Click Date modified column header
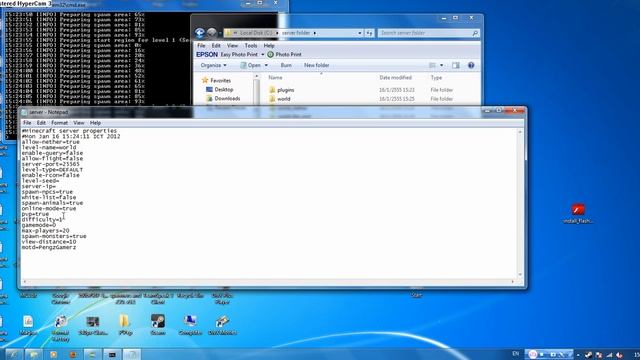This screenshot has width=640, height=360. 396,78
